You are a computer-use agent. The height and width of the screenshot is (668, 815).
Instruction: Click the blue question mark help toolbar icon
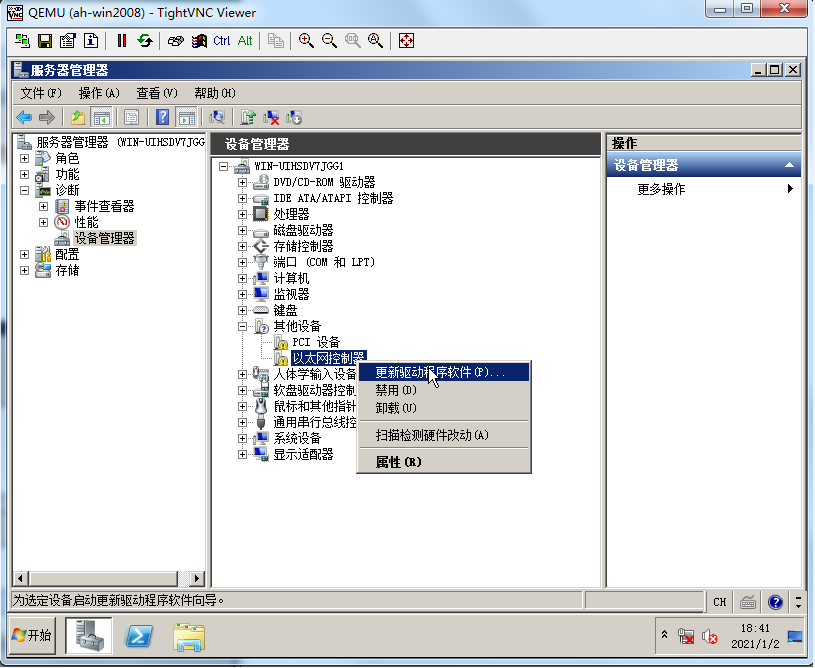click(x=163, y=117)
